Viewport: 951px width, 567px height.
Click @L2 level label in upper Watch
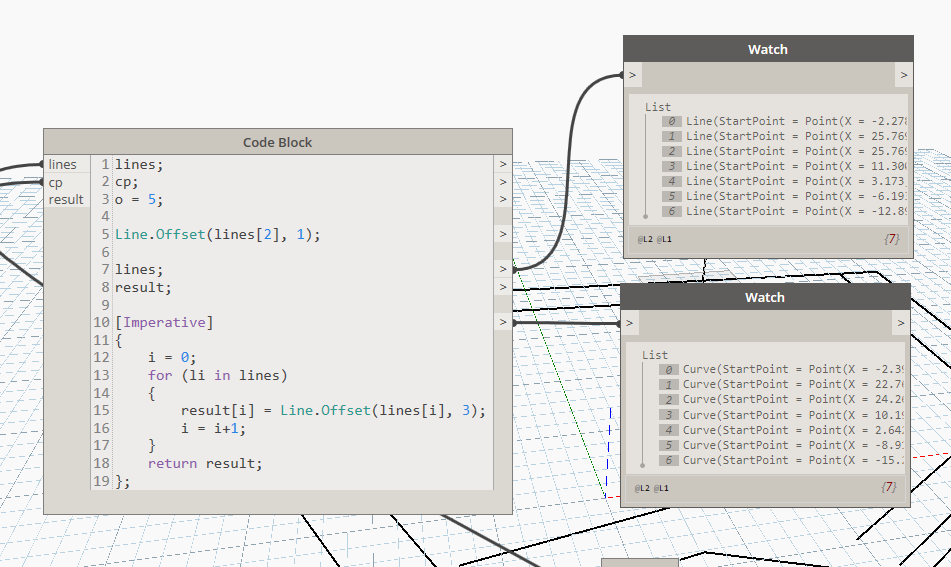(645, 240)
